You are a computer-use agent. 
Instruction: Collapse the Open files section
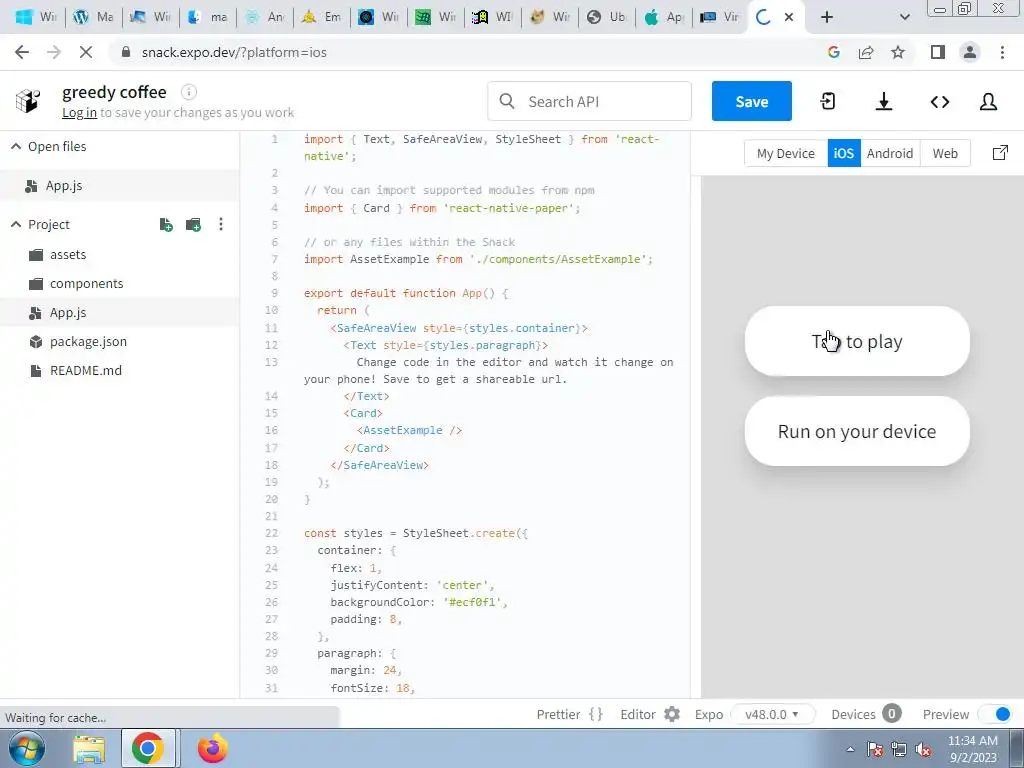click(16, 146)
